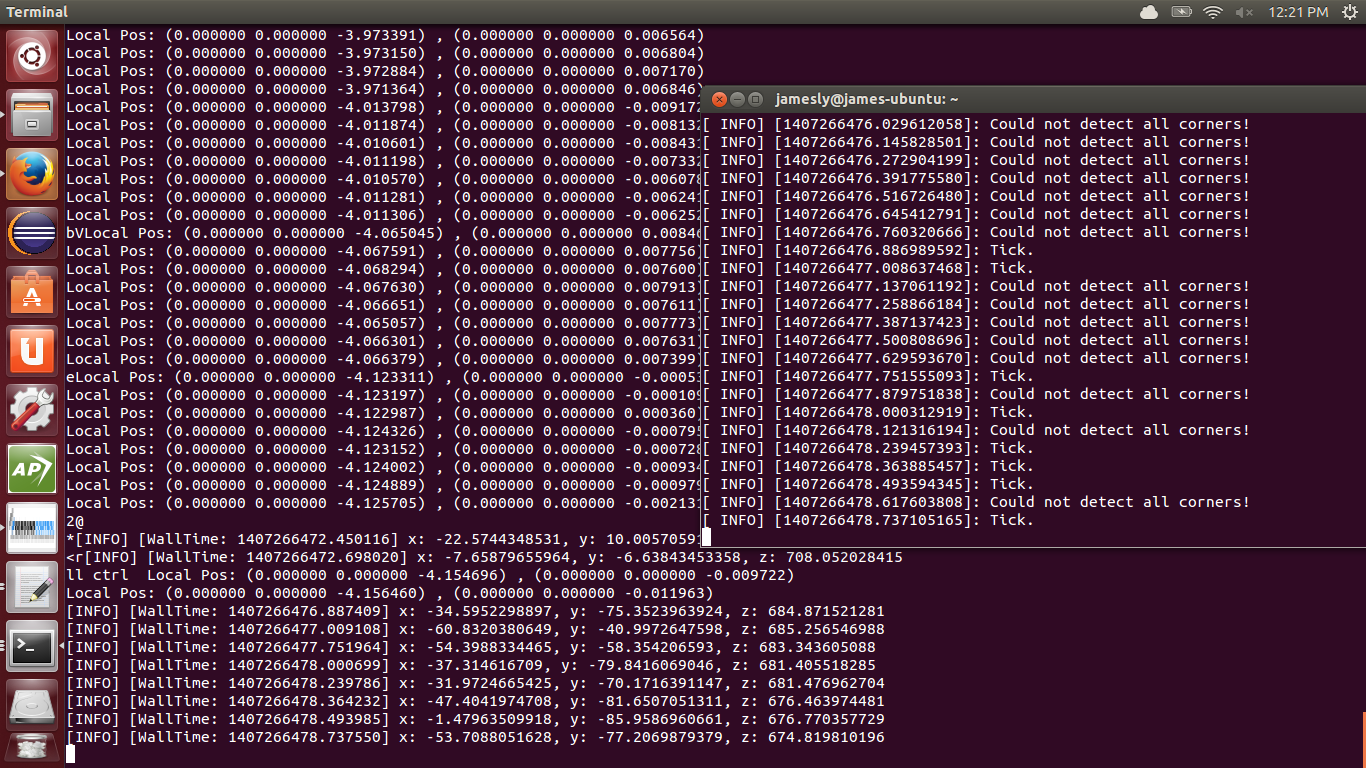Open System Settings from the launcher
The width and height of the screenshot is (1366, 768).
(x=32, y=410)
